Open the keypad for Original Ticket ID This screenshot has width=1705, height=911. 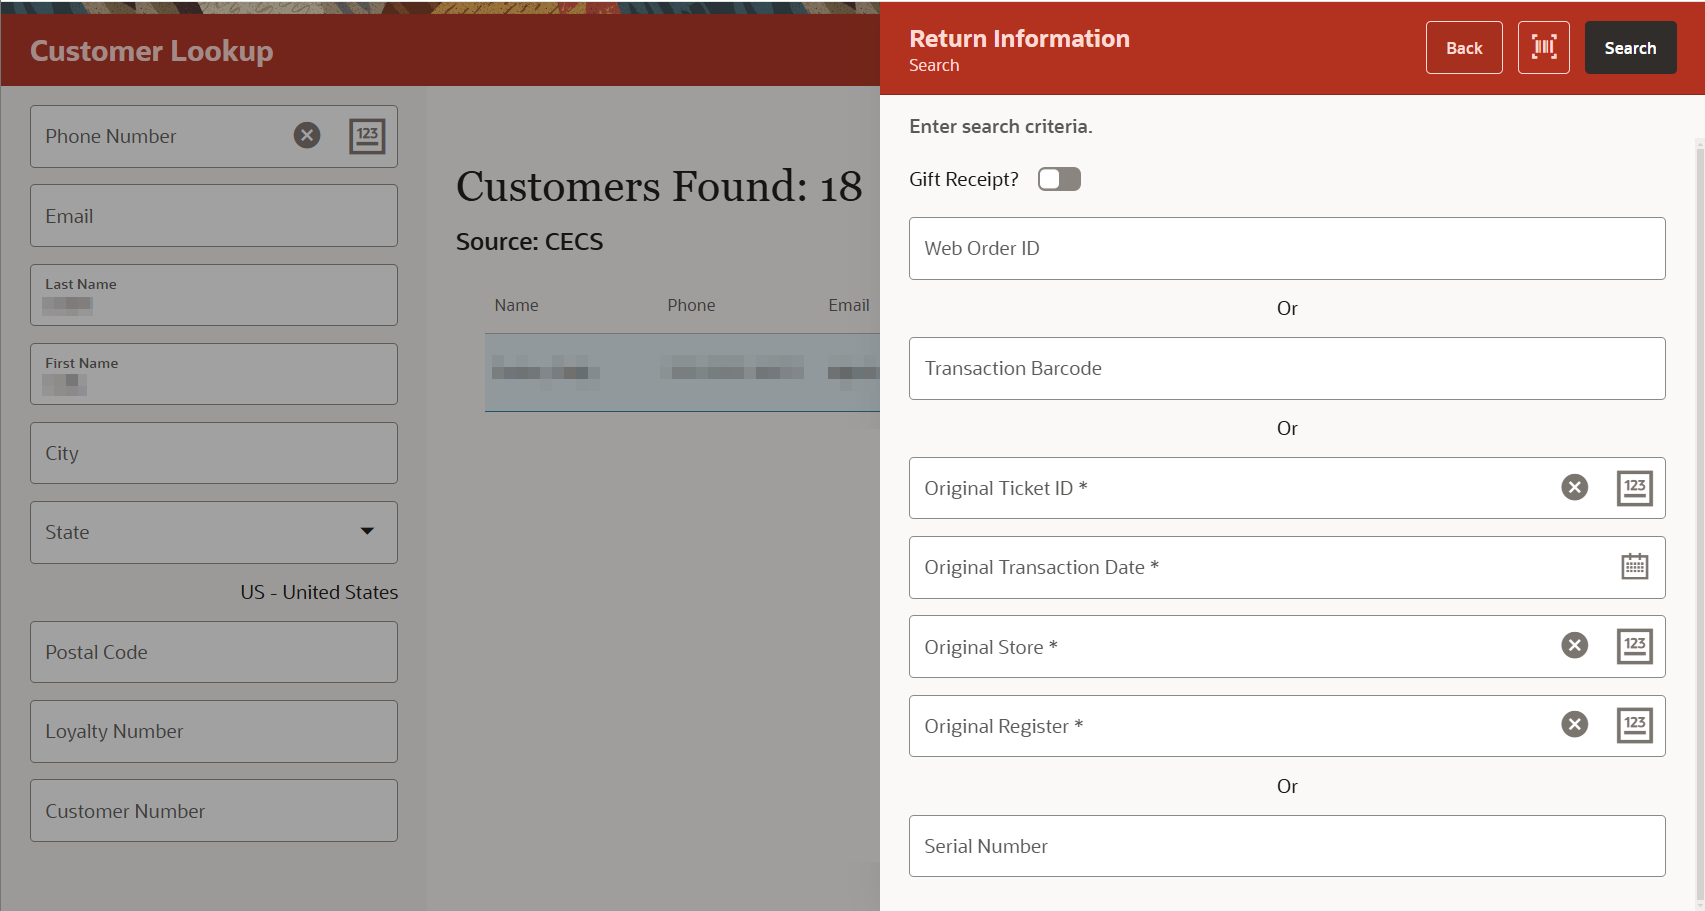pos(1634,487)
